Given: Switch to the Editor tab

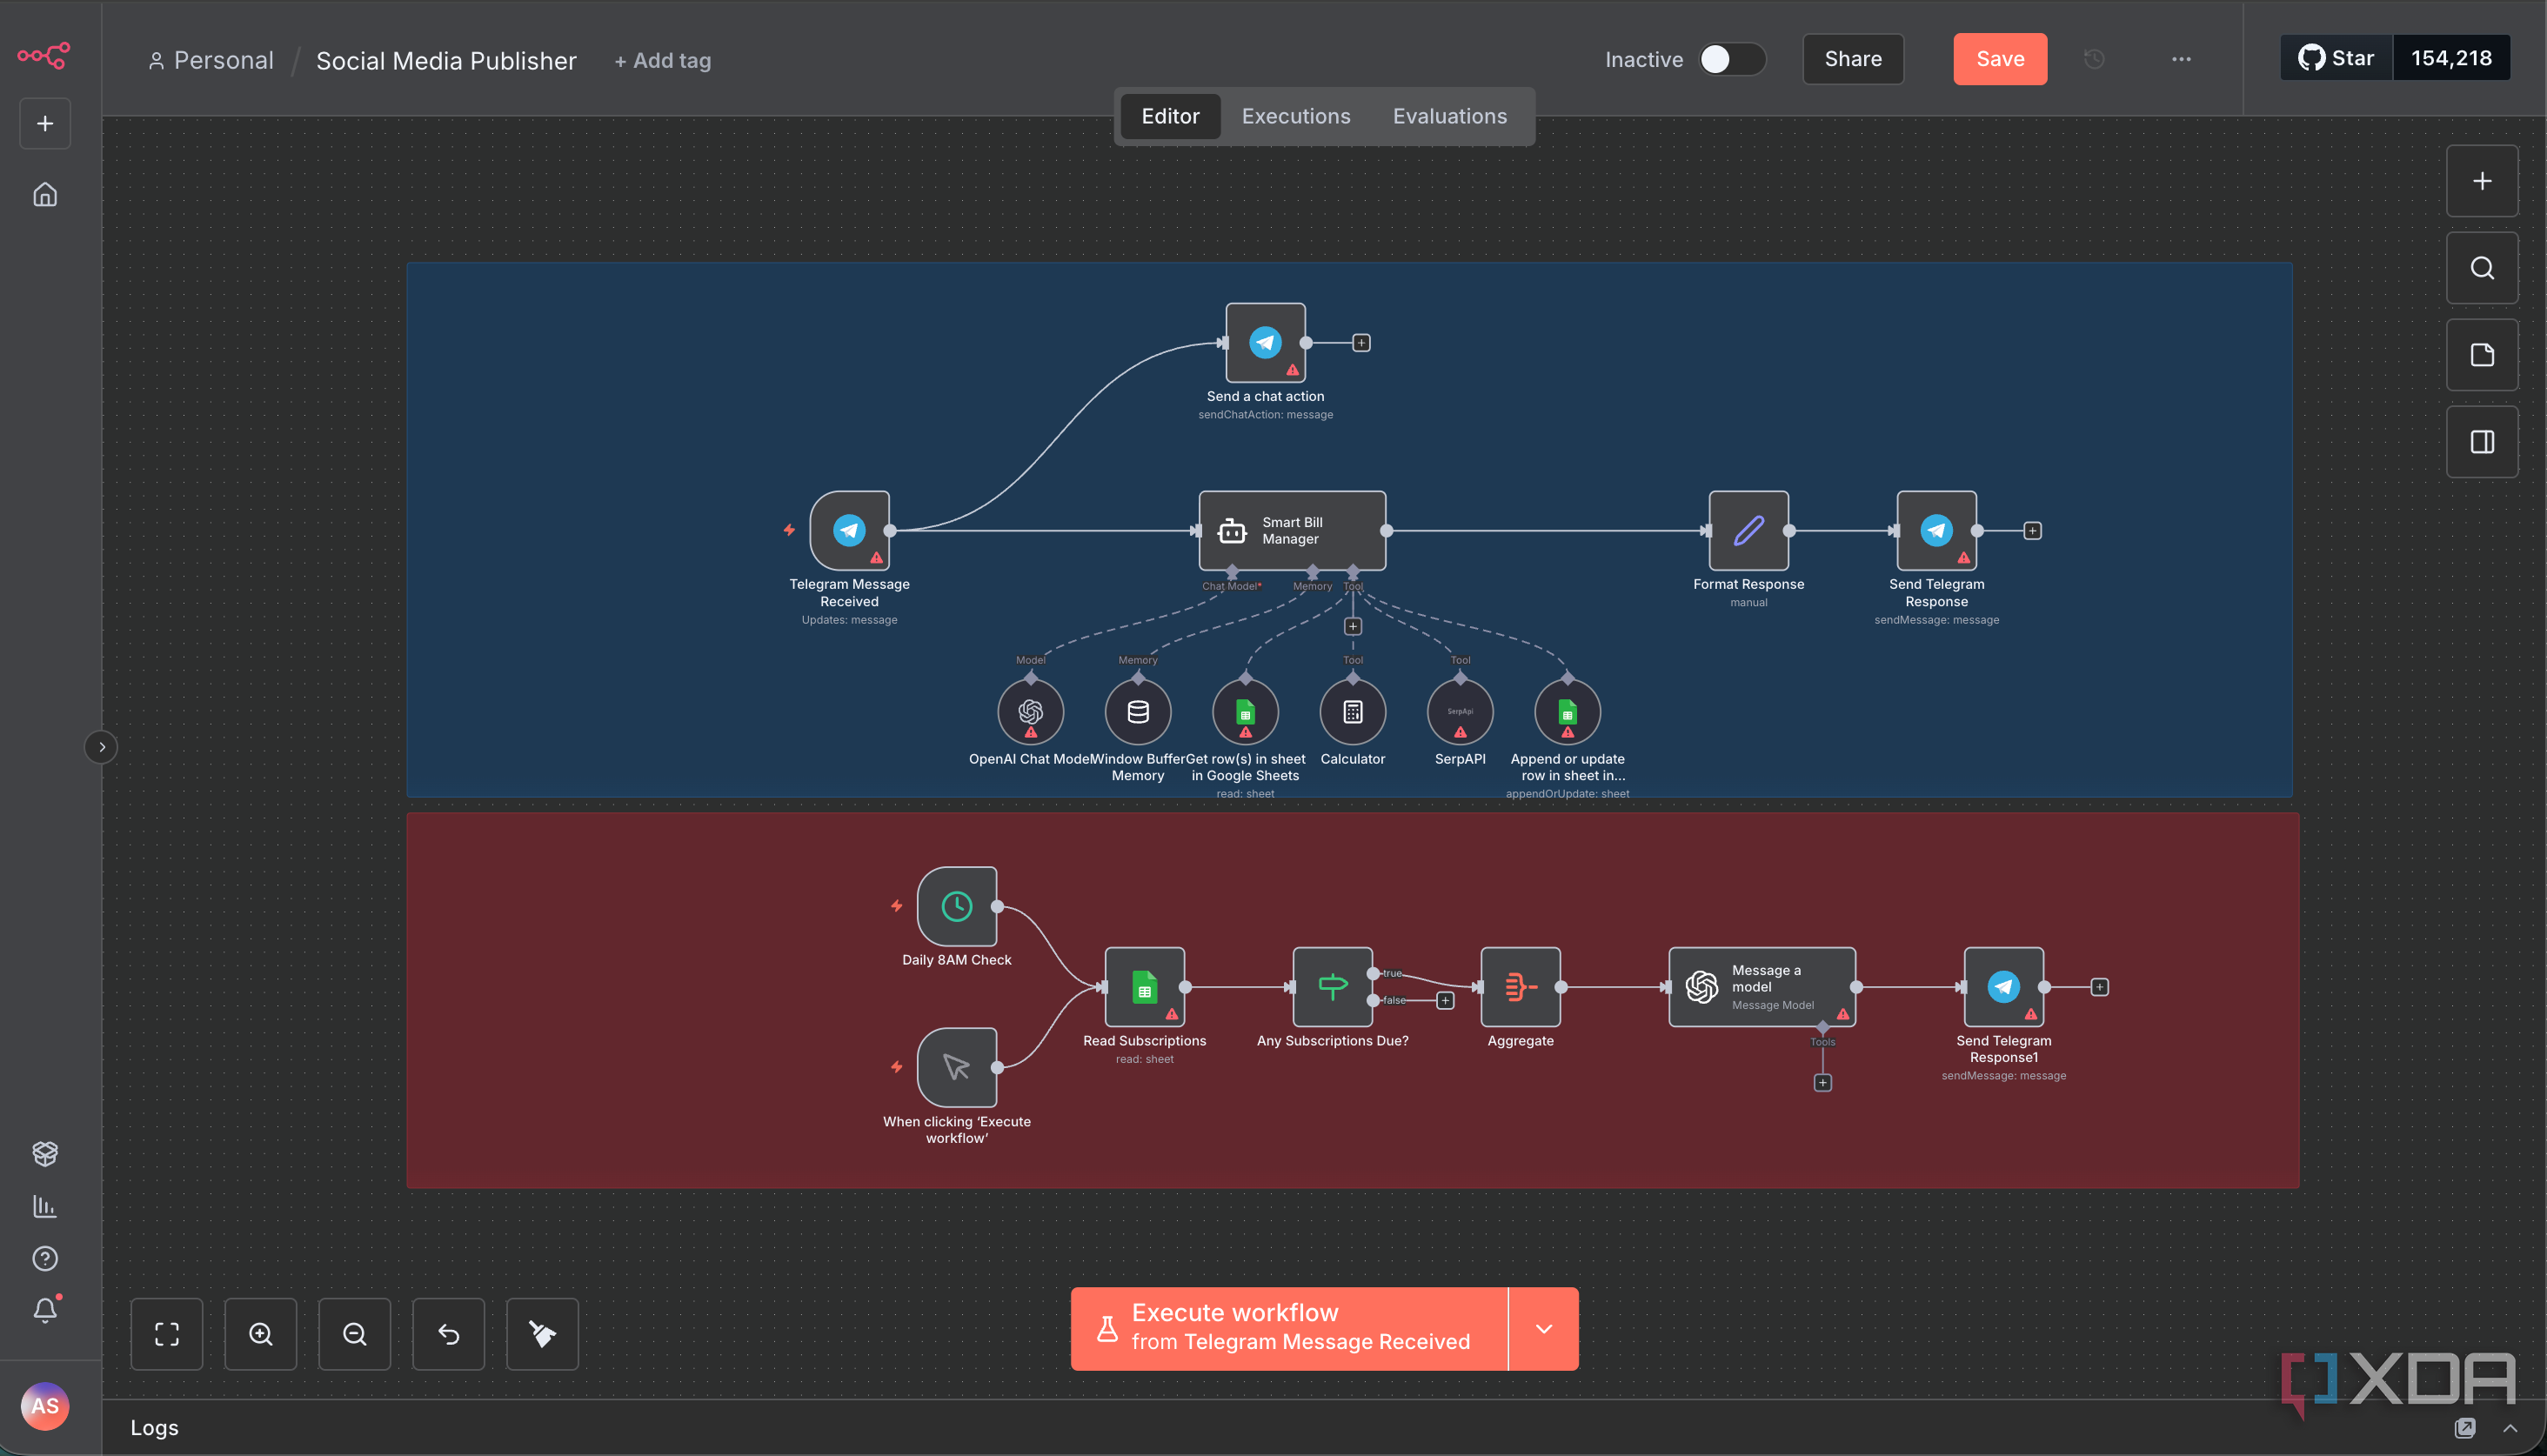Looking at the screenshot, I should click(1170, 116).
